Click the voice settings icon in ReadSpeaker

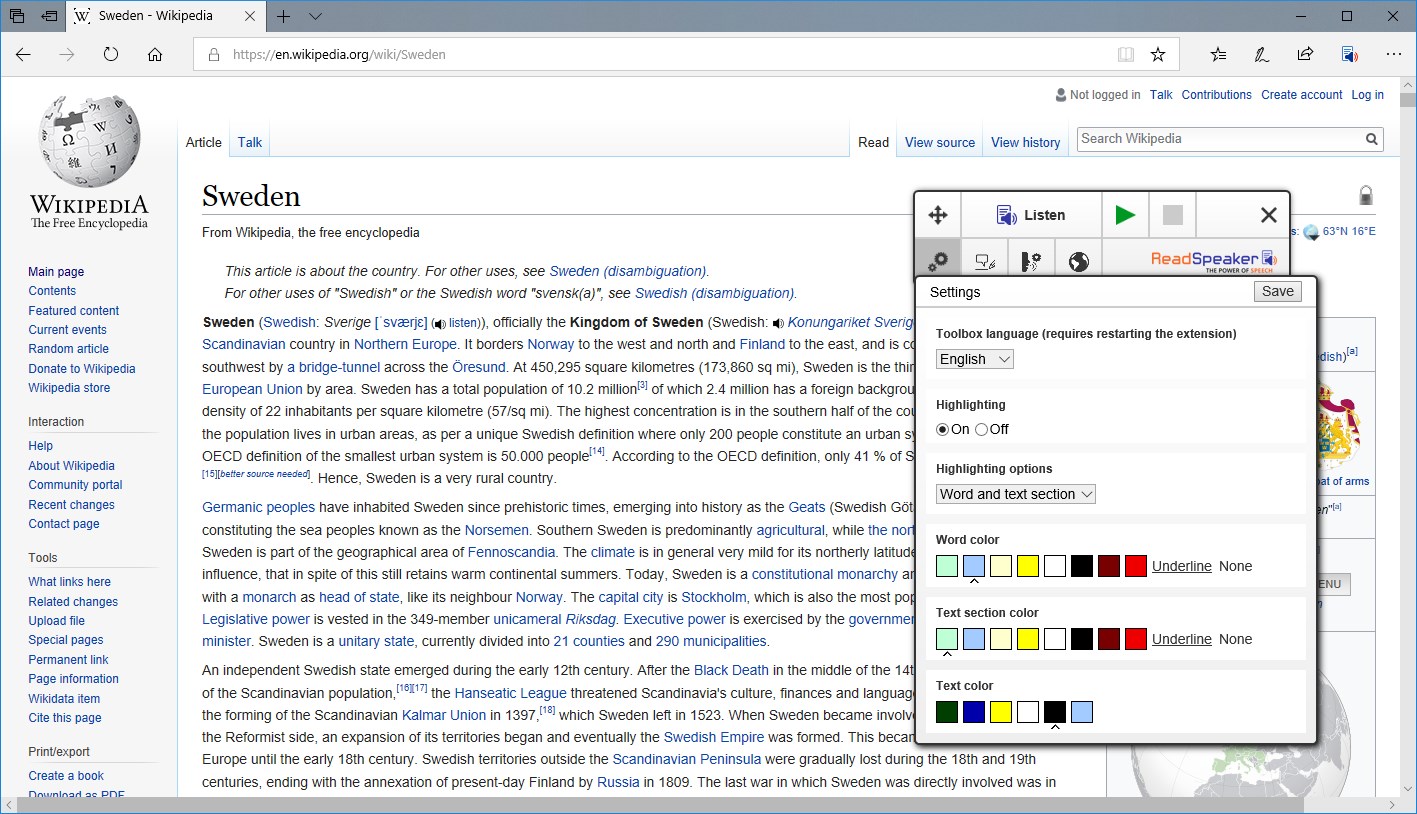click(1031, 262)
